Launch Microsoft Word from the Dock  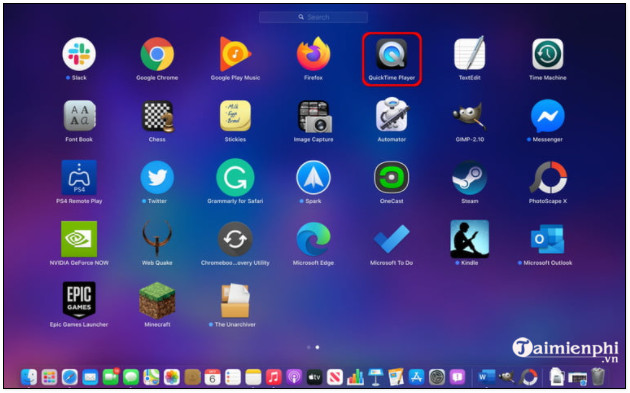tap(487, 377)
